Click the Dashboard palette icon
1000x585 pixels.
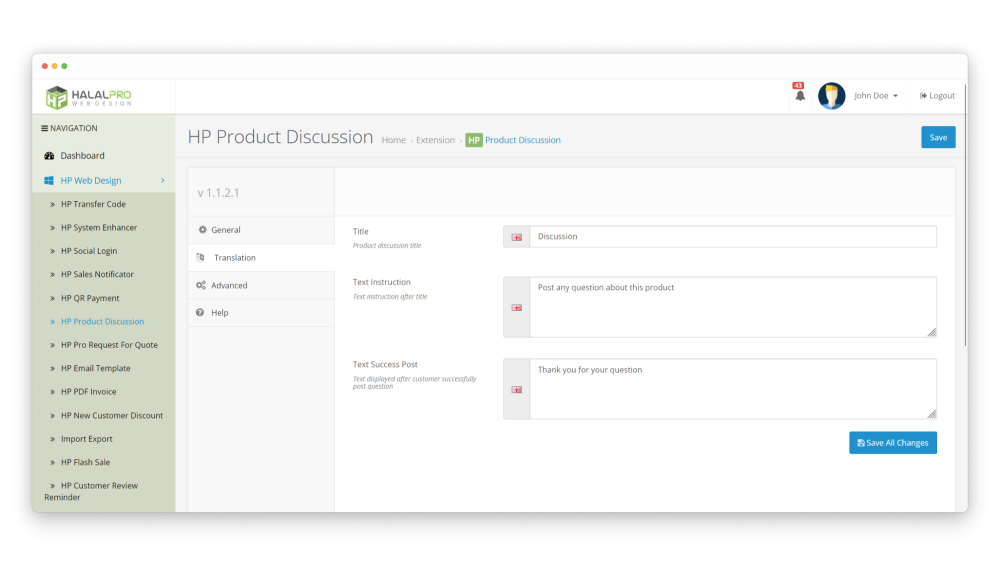point(49,156)
